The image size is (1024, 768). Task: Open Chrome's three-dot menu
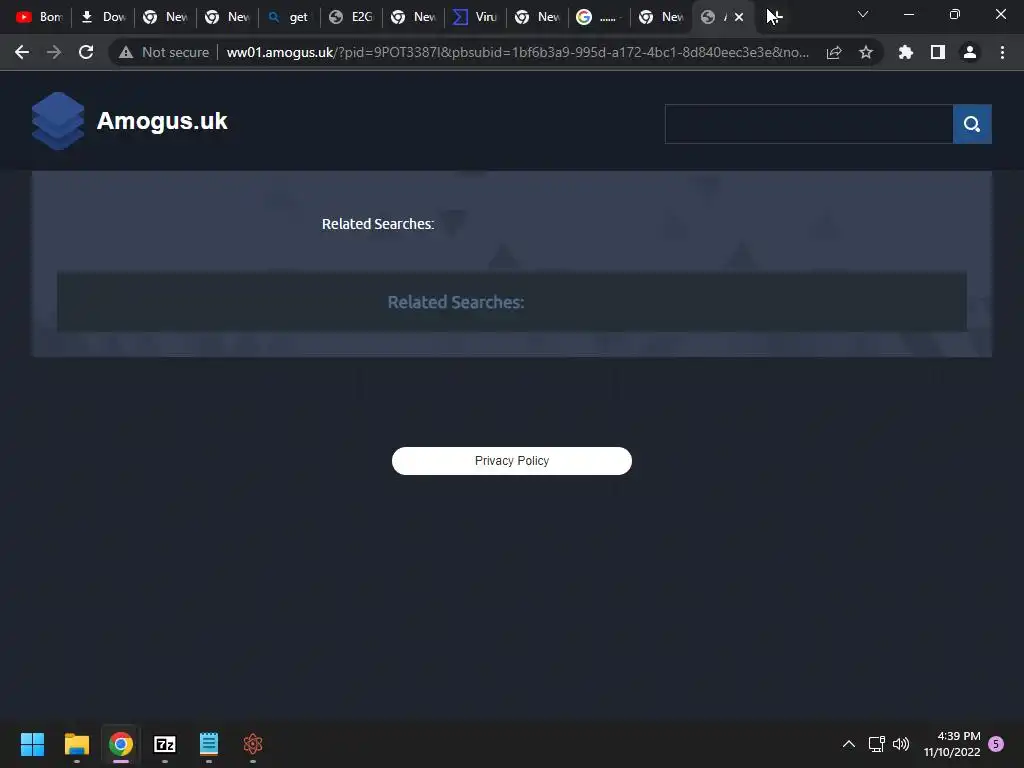[1002, 52]
